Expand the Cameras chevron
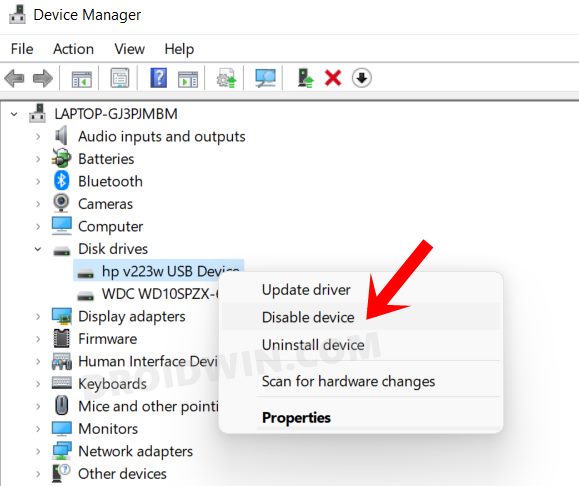The height and width of the screenshot is (486, 579). [x=38, y=204]
